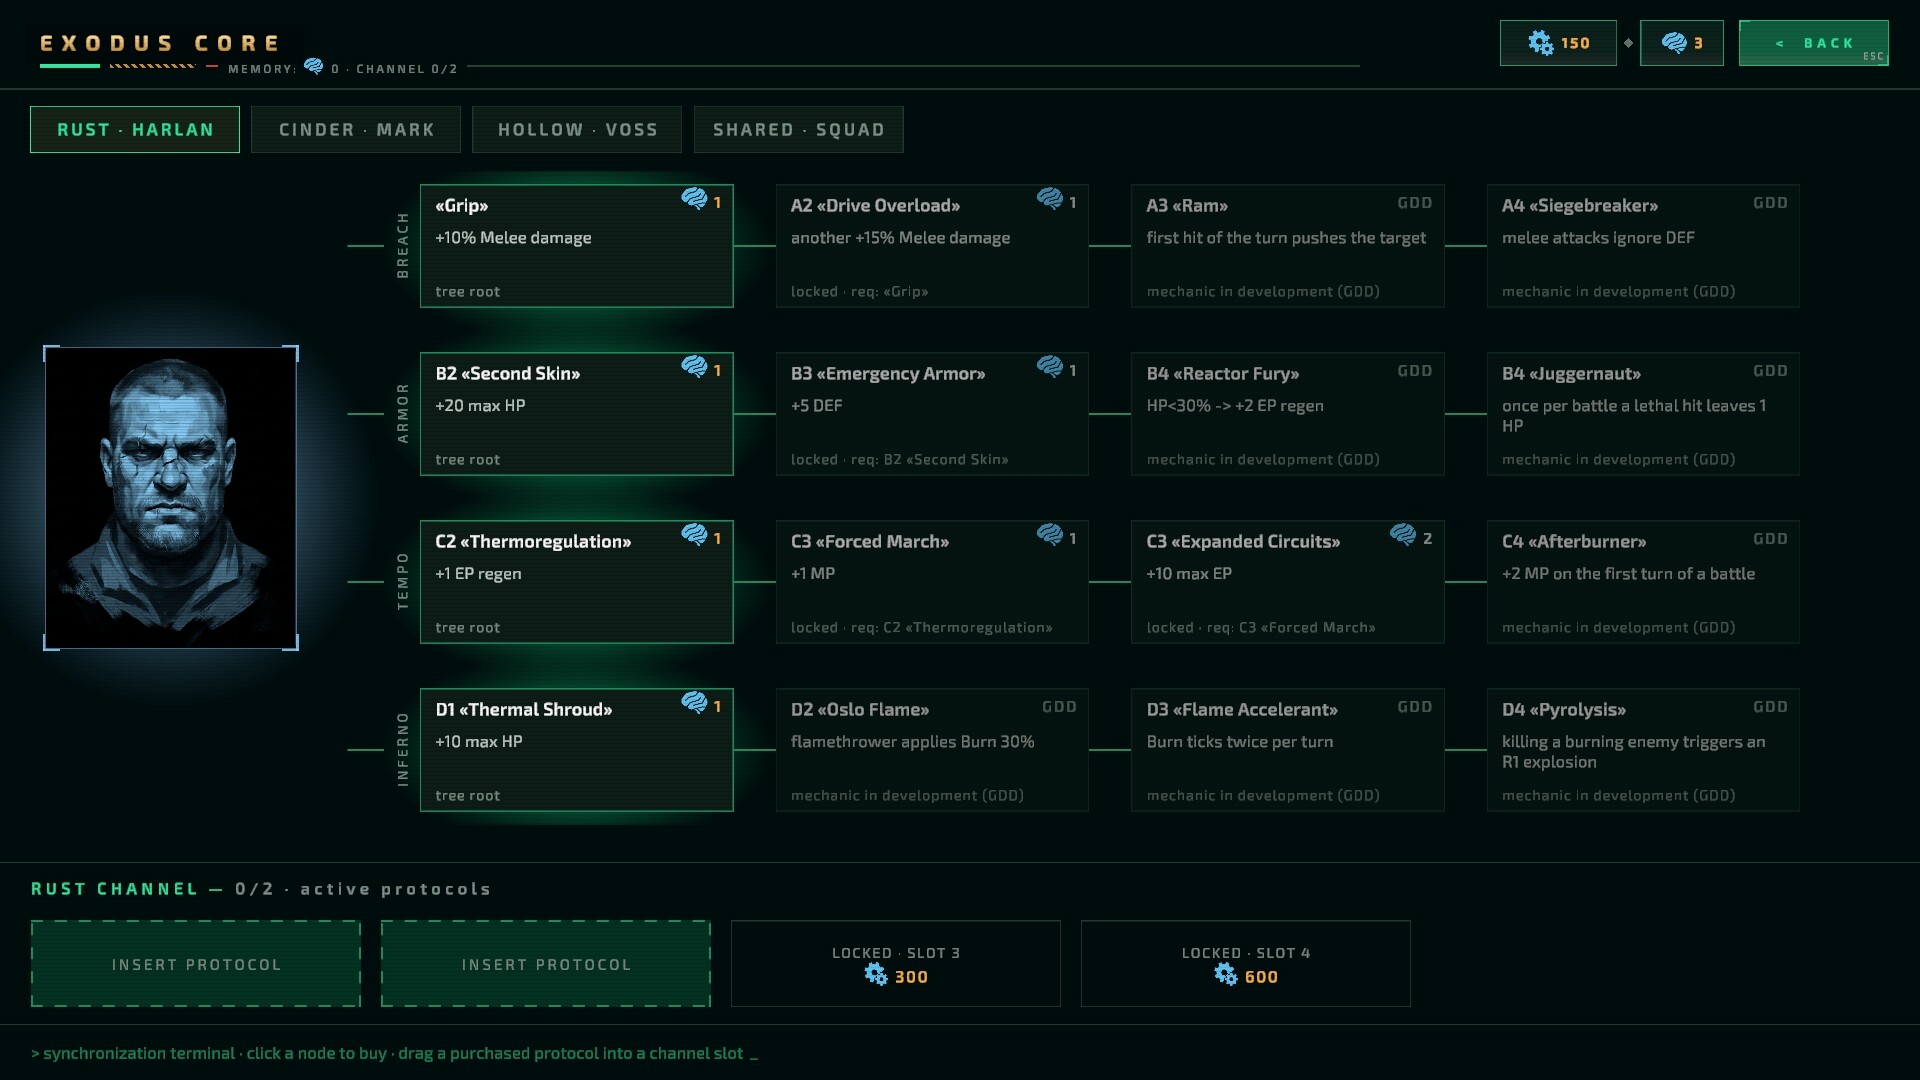The width and height of the screenshot is (1920, 1080).
Task: Buy the «Grip» melee damage node
Action: 577,246
